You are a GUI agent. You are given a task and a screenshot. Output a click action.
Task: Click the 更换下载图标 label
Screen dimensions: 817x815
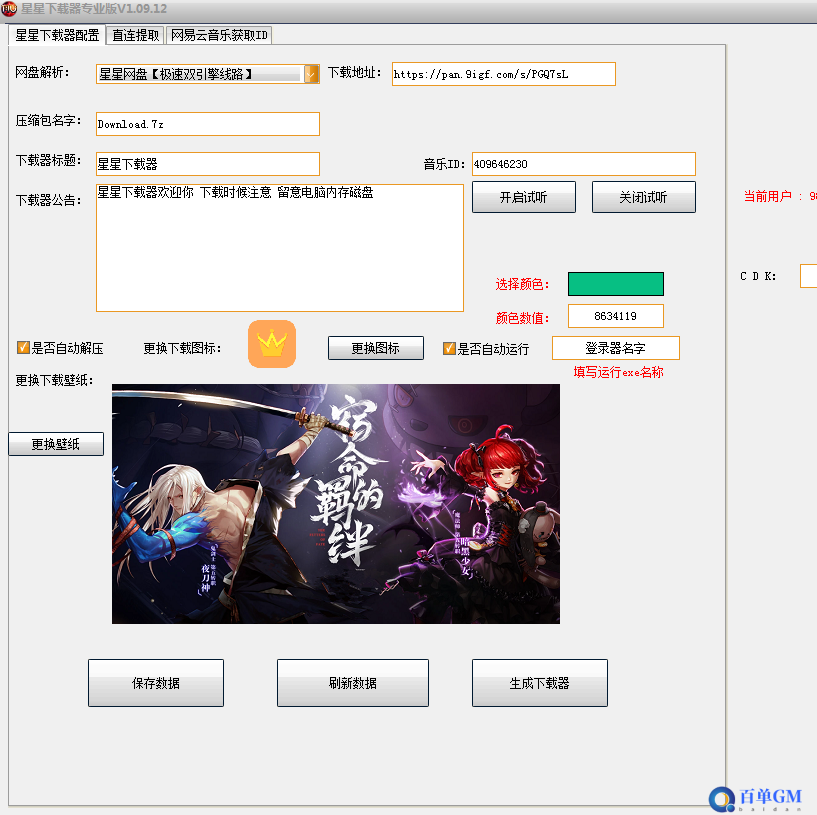[182, 348]
